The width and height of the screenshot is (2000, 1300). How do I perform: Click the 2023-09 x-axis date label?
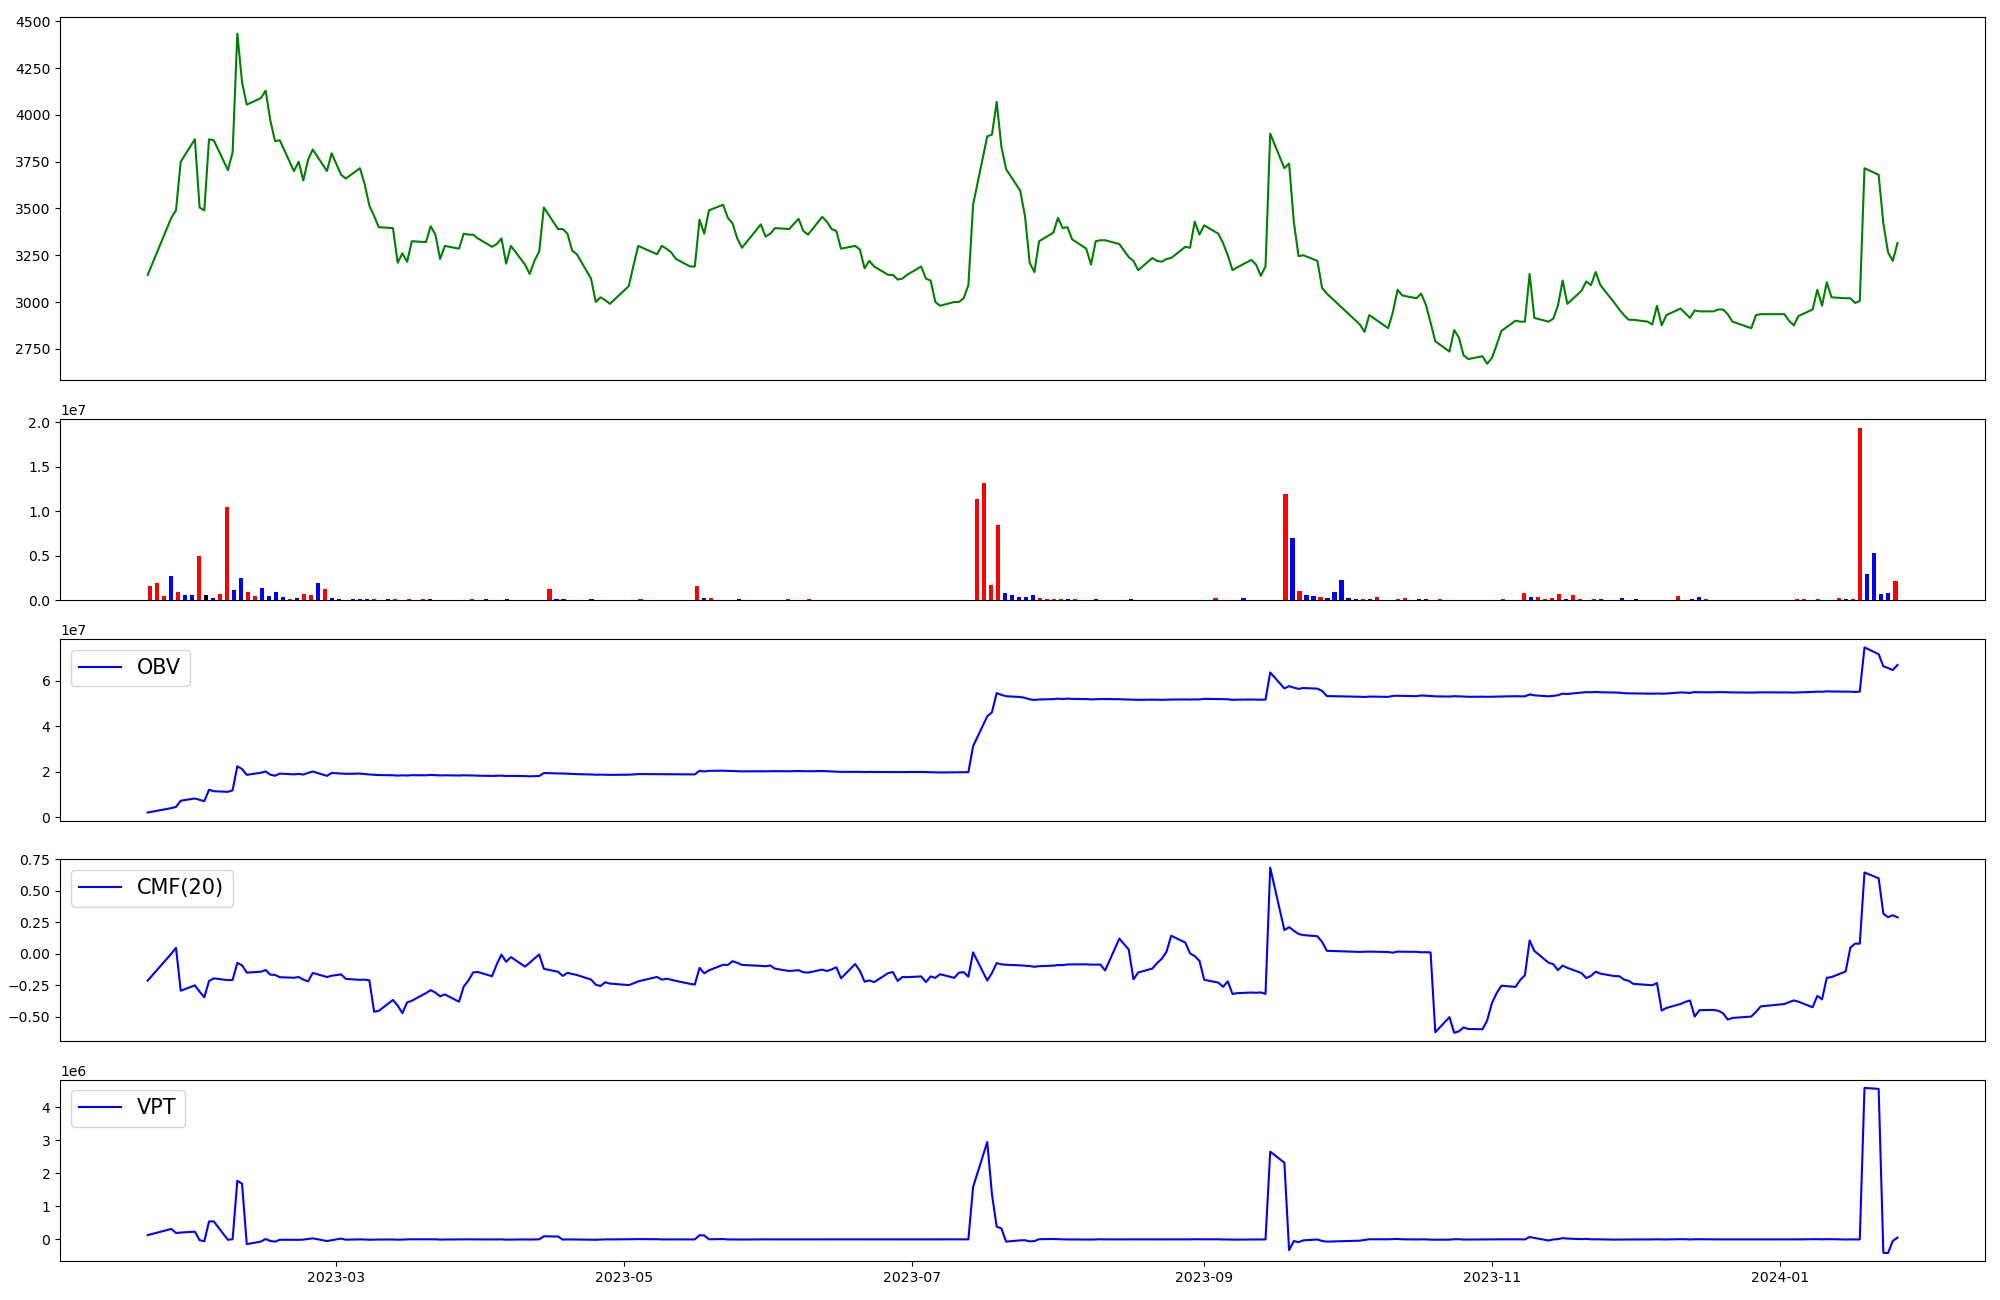[x=1204, y=1277]
